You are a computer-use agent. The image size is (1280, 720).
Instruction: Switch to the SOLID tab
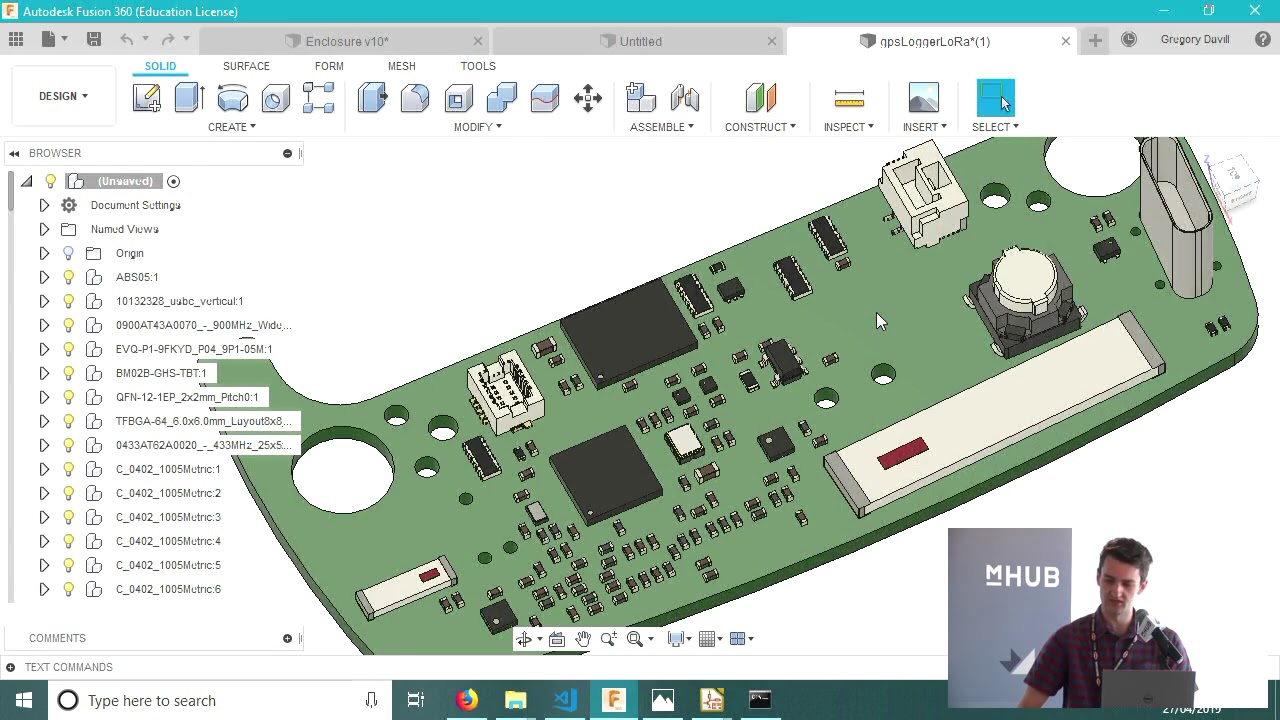(x=160, y=66)
